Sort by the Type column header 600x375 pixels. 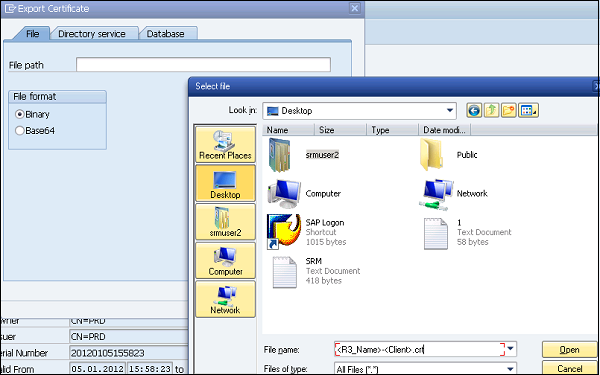point(393,130)
